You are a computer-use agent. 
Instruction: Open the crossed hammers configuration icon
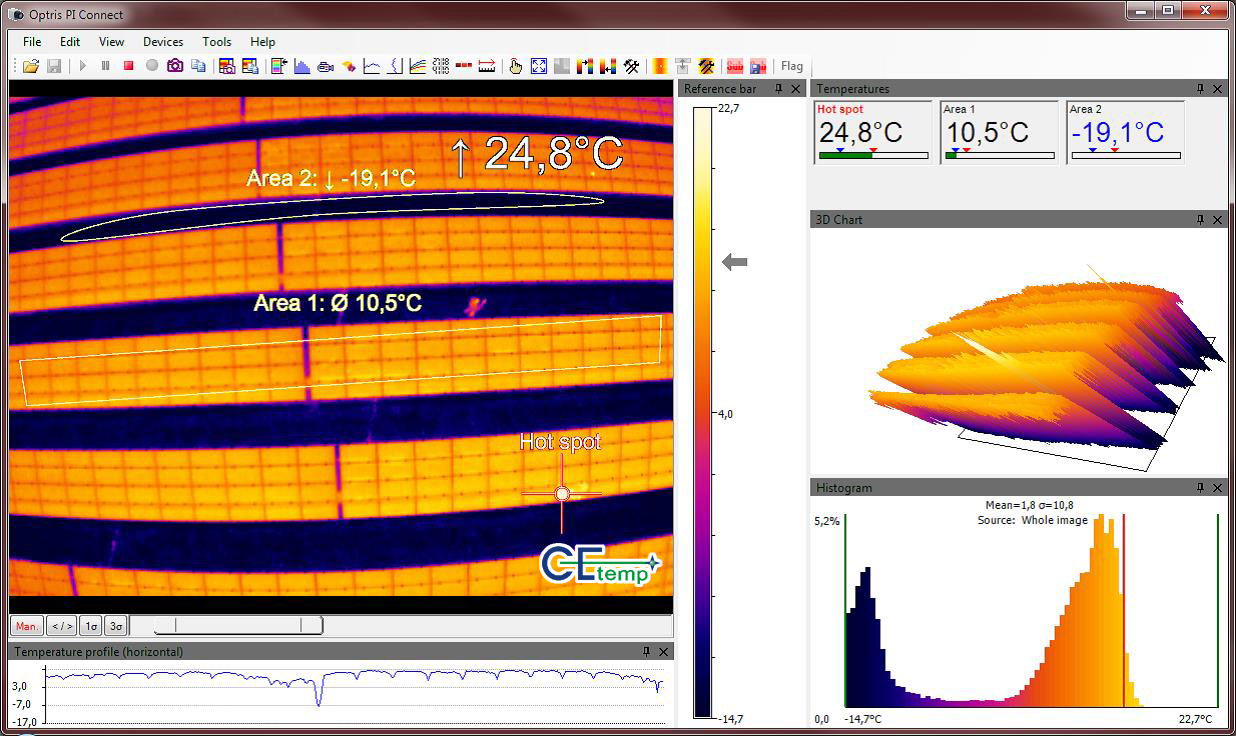(632, 66)
